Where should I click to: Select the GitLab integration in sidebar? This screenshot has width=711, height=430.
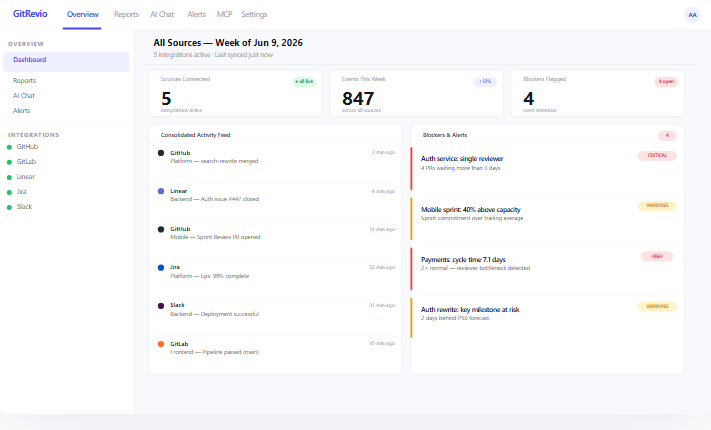pyautogui.click(x=26, y=161)
